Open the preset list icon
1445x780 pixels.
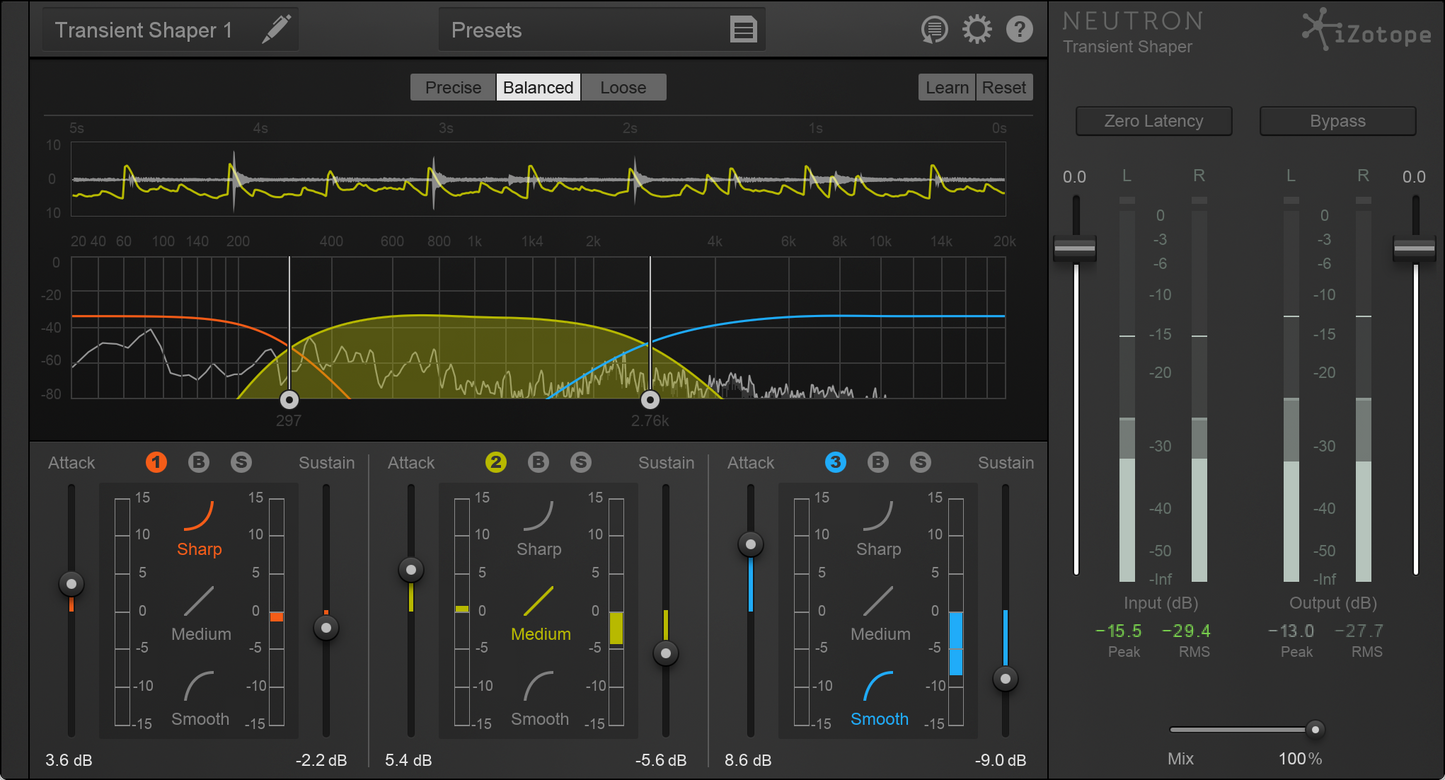(743, 30)
